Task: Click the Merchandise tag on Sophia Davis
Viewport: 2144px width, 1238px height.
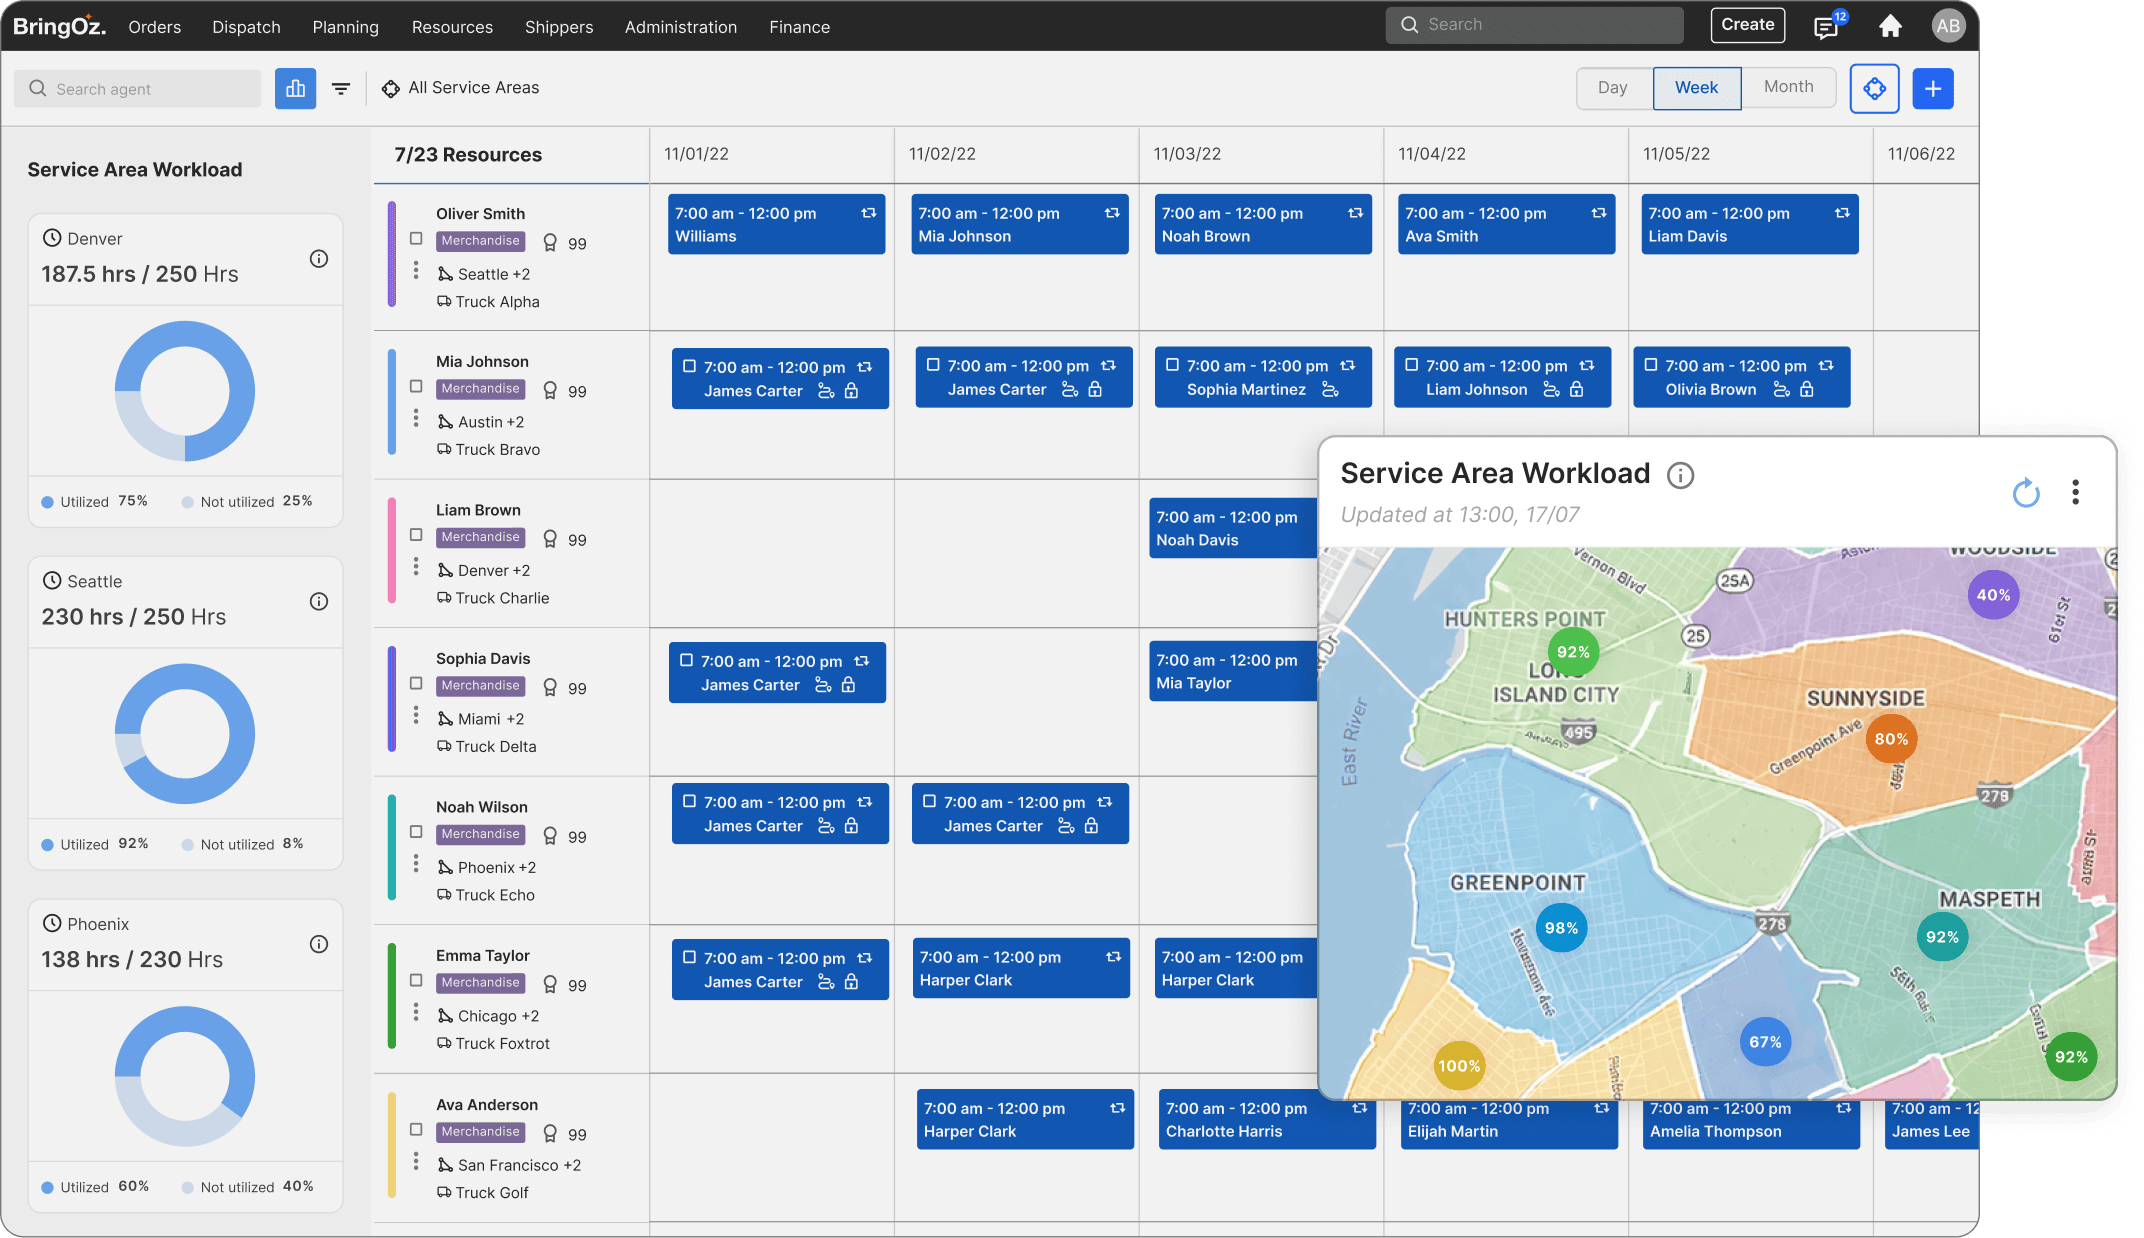Action: click(x=481, y=686)
